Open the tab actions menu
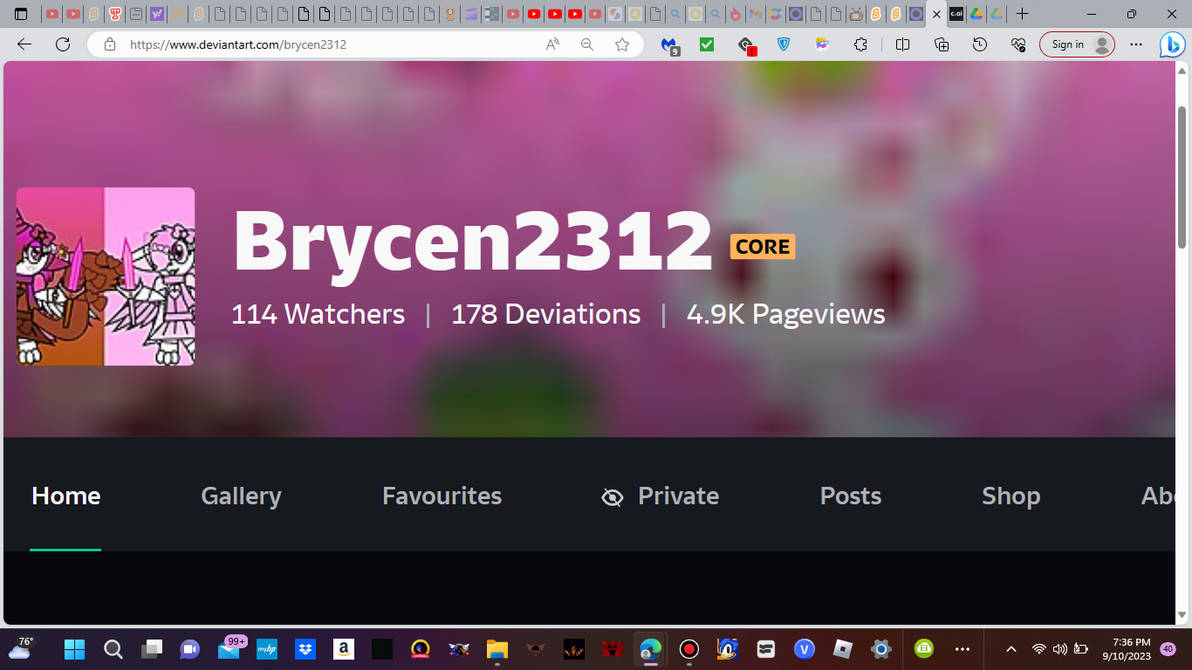The image size is (1192, 670). [21, 14]
